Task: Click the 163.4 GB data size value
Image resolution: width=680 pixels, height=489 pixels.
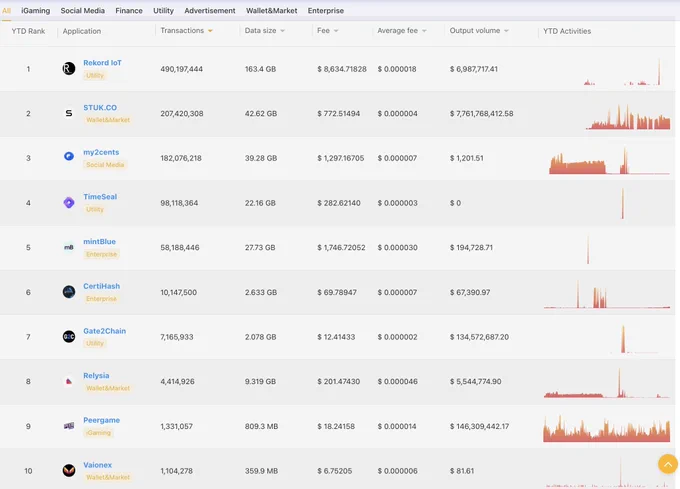Action: tap(260, 69)
